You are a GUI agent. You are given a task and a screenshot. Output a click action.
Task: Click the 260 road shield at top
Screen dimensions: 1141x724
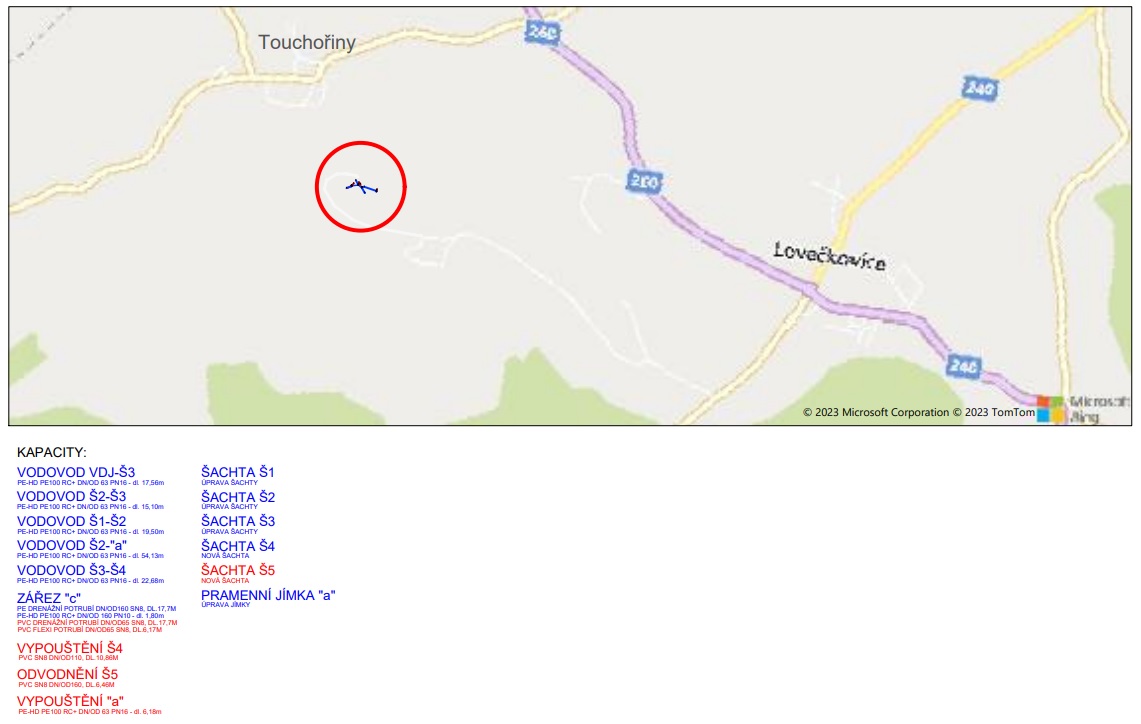click(x=542, y=31)
